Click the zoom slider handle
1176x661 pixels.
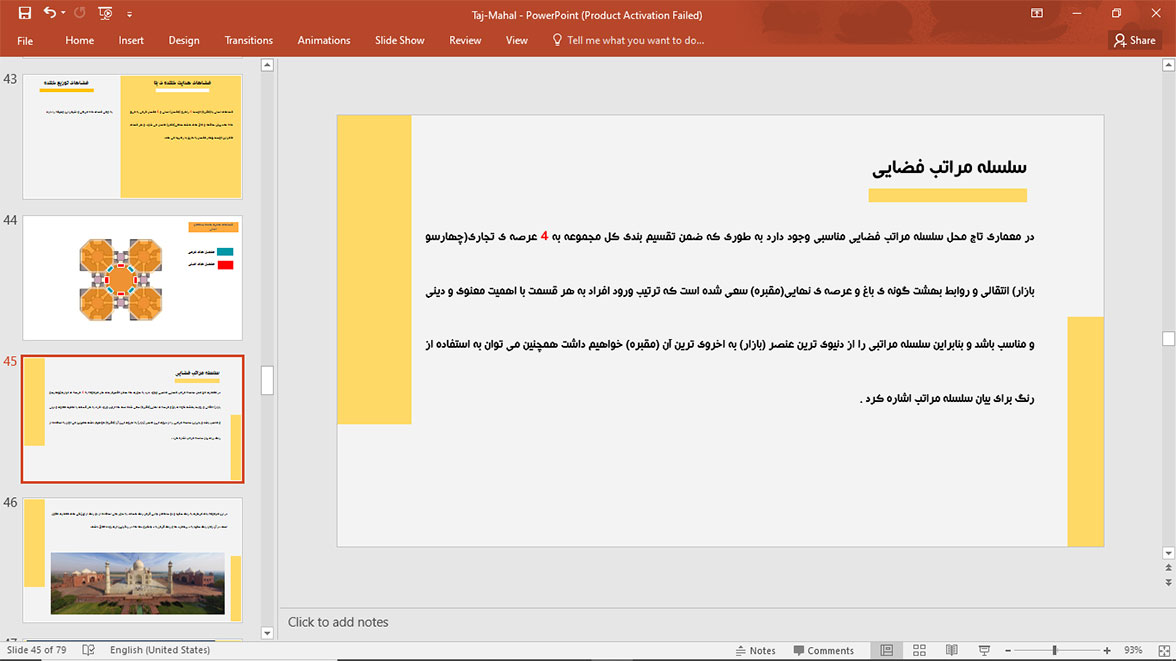click(1054, 650)
